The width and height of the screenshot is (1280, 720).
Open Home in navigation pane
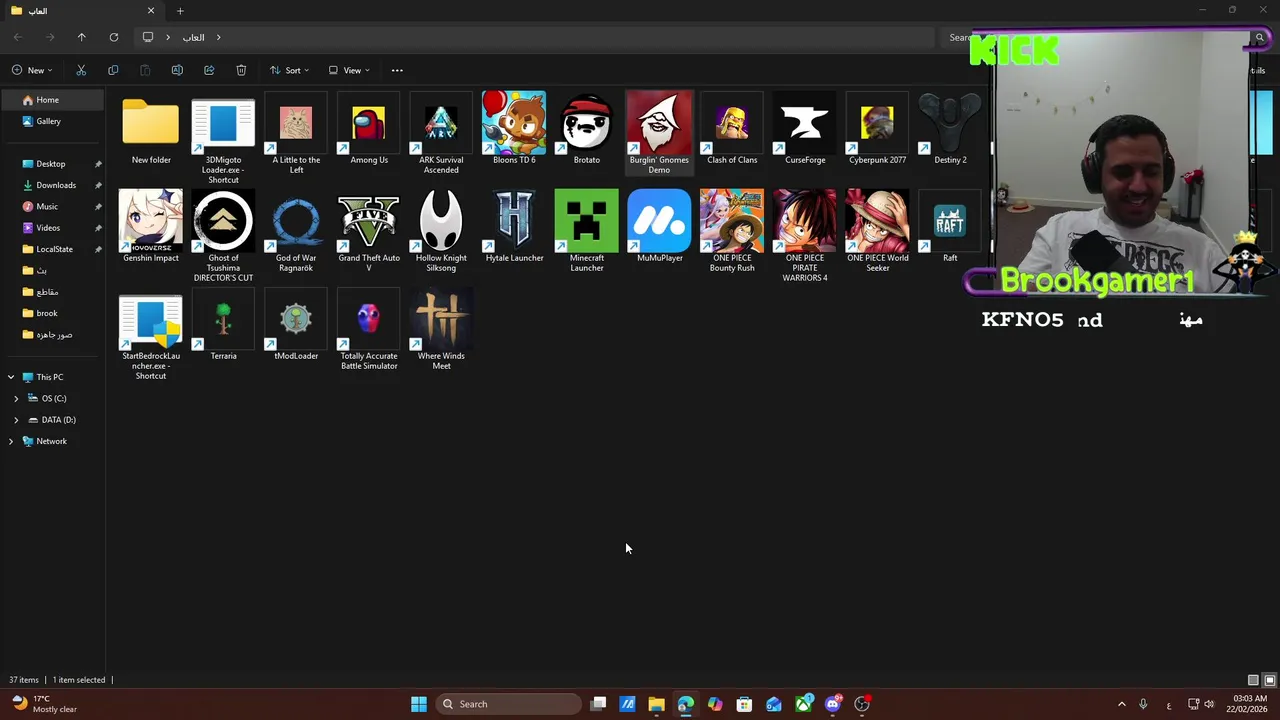[x=52, y=100]
